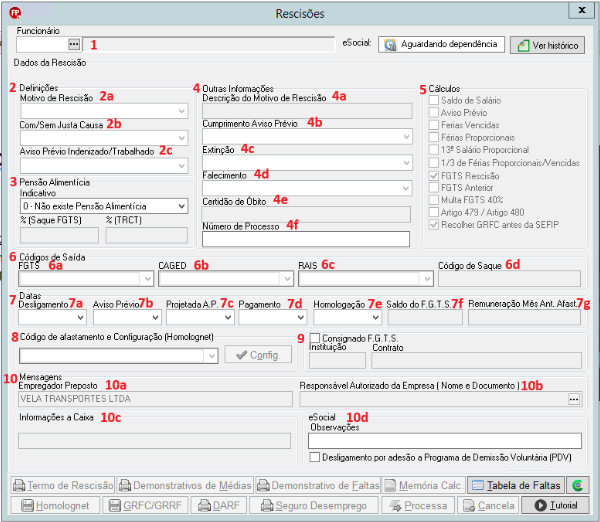Click the Número de Processo field
This screenshot has height=522, width=600.
click(x=306, y=239)
